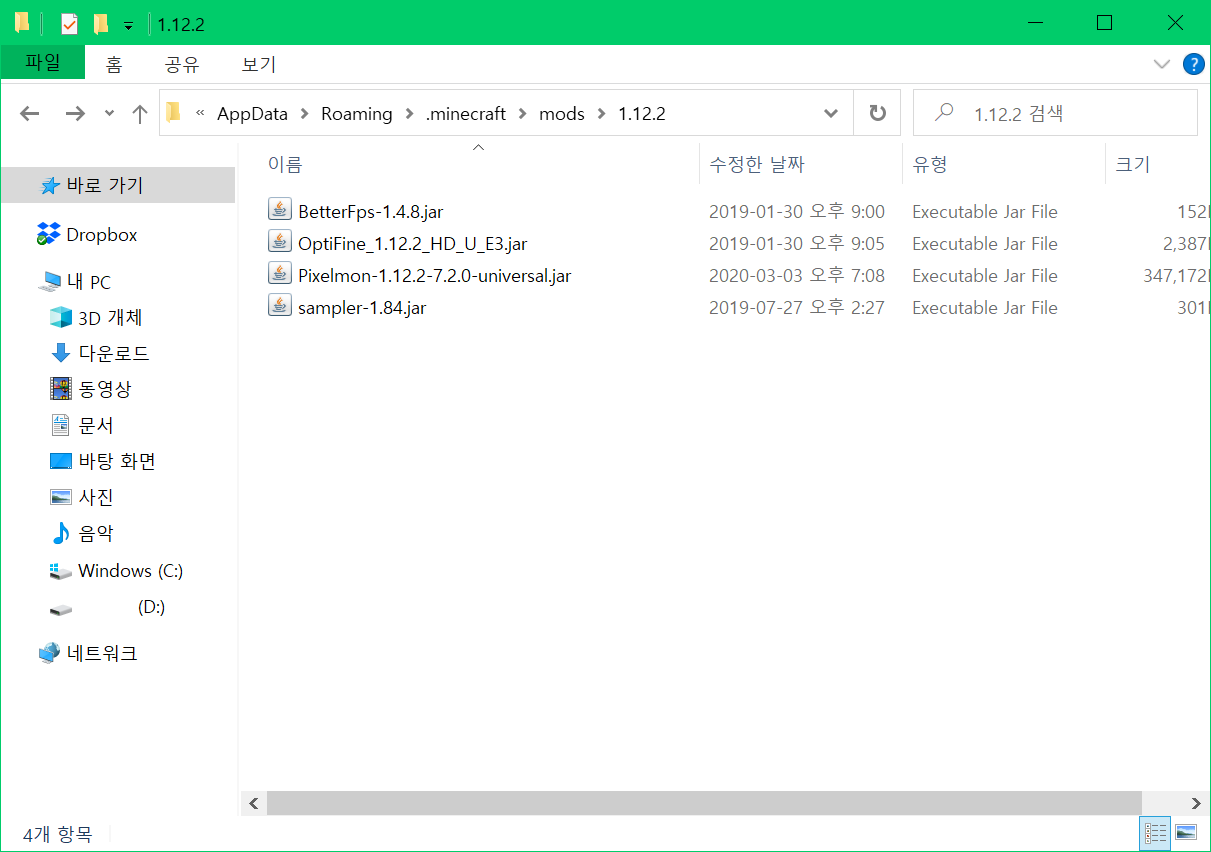Switch to the 홈 ribbon tab
1211x852 pixels.
[x=114, y=65]
